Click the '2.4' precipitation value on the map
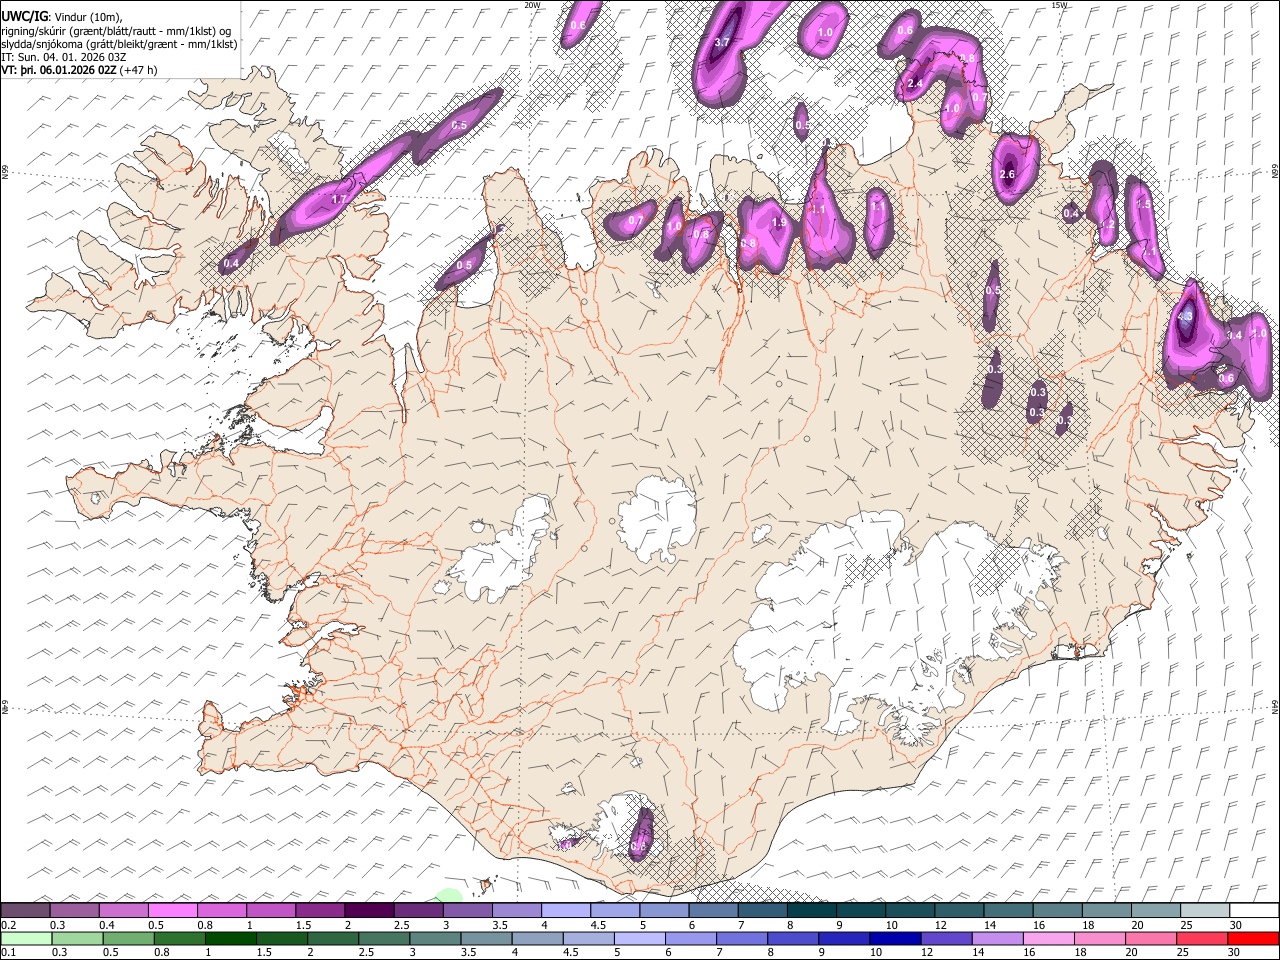Viewport: 1280px width, 960px height. (x=915, y=84)
